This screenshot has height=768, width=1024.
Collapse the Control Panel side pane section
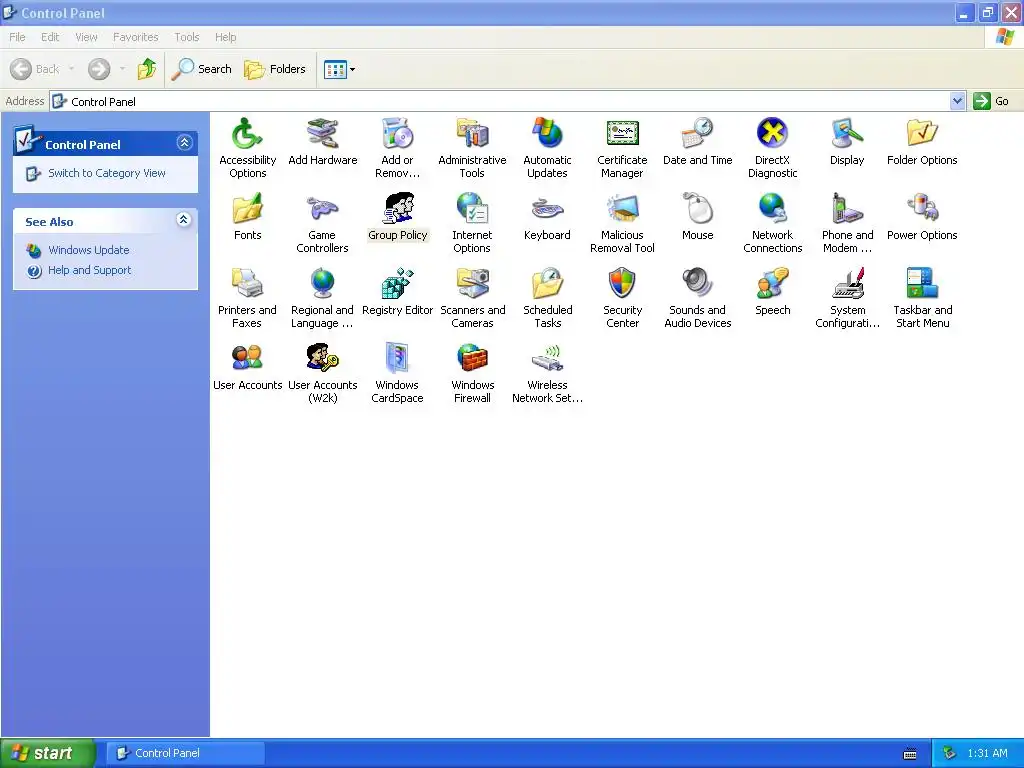pos(184,142)
